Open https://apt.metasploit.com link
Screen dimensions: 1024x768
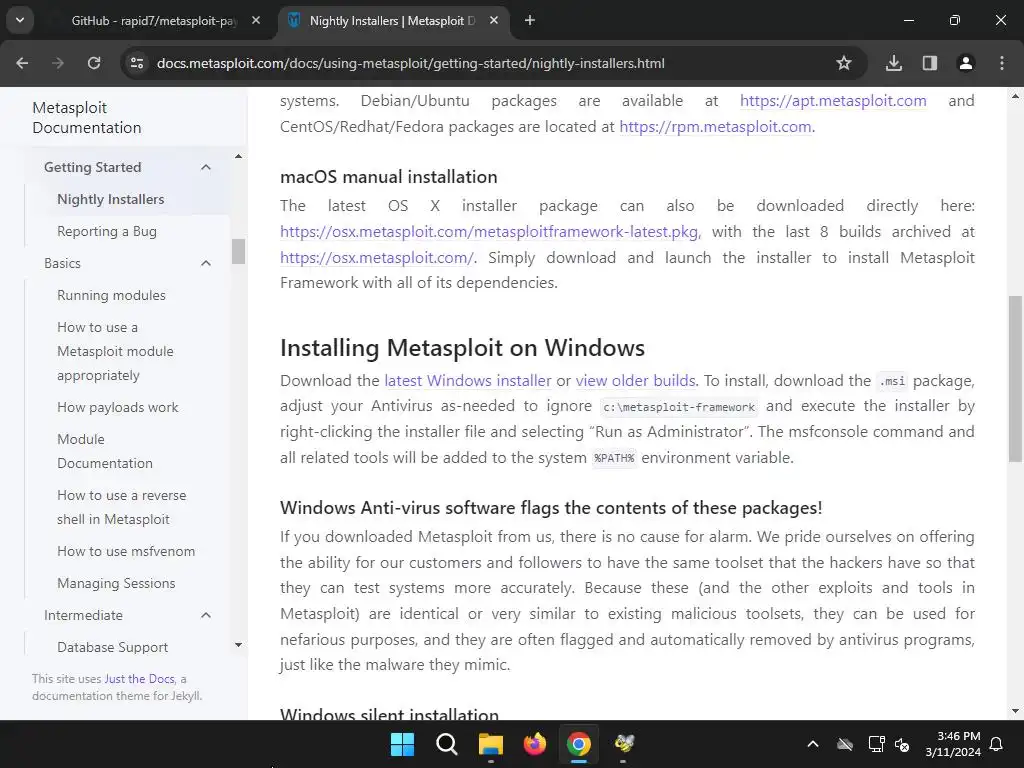(833, 101)
